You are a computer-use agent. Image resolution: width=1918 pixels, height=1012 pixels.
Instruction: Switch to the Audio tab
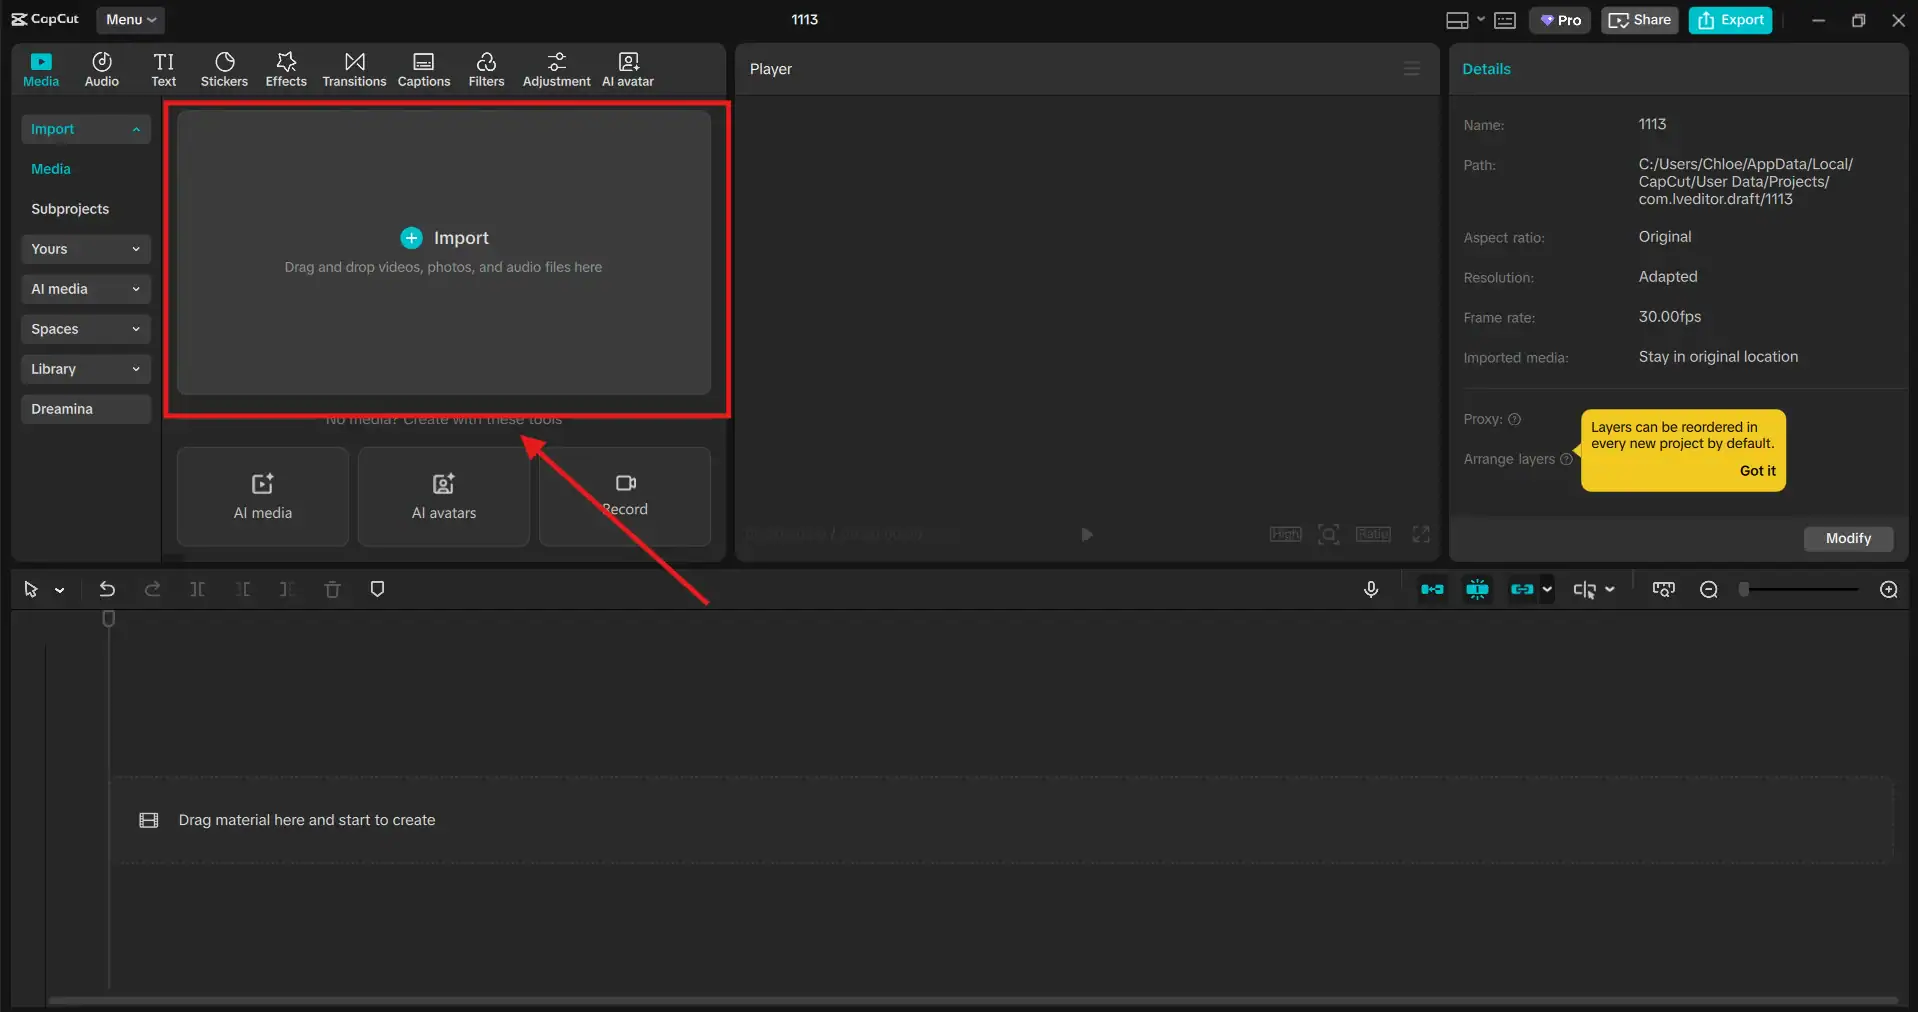coord(101,68)
